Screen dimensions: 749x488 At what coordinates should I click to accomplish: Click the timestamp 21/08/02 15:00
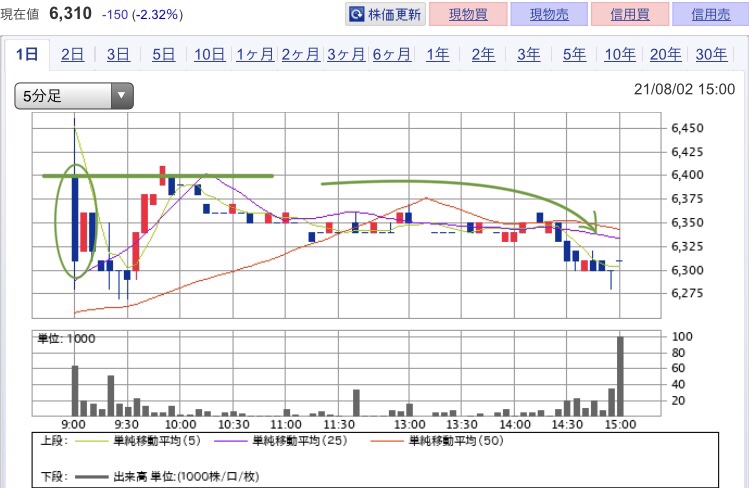pos(684,89)
